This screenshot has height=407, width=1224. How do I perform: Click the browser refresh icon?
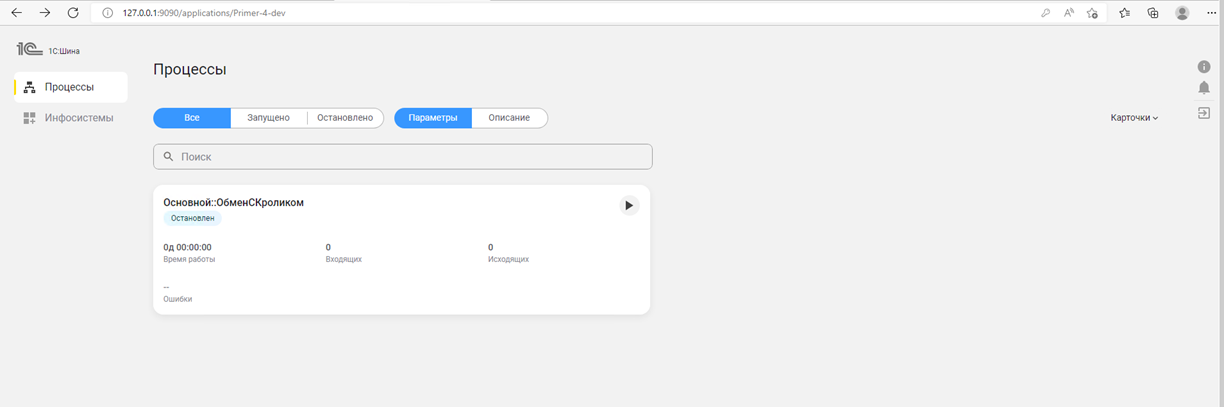click(73, 13)
